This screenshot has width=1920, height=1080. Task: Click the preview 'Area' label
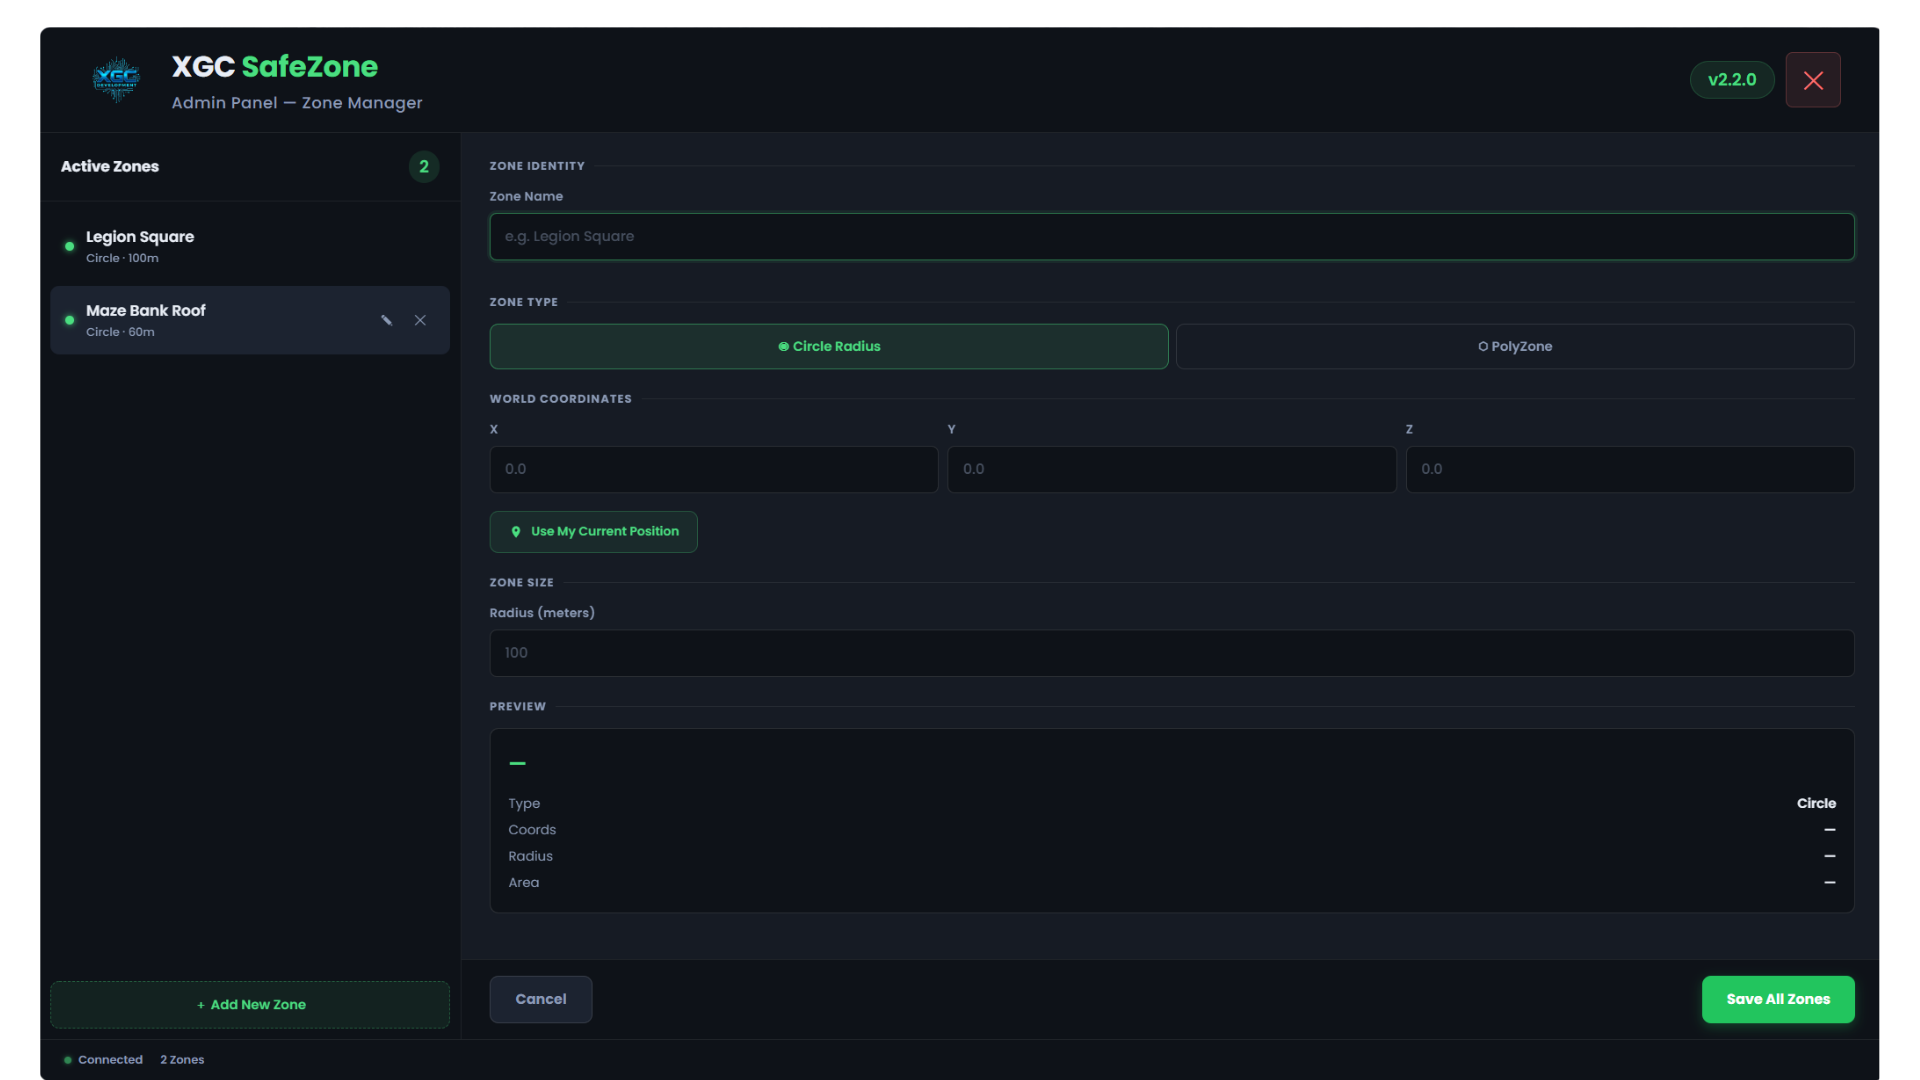524,883
